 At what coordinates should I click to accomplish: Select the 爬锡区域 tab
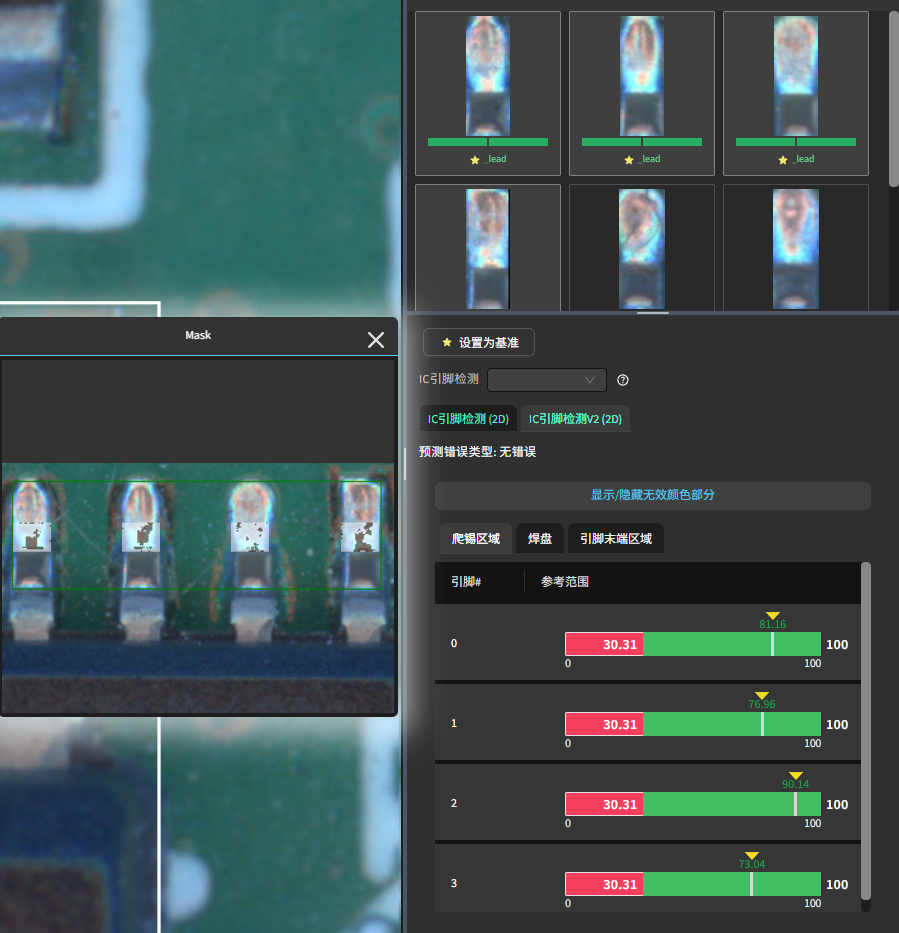click(x=476, y=539)
